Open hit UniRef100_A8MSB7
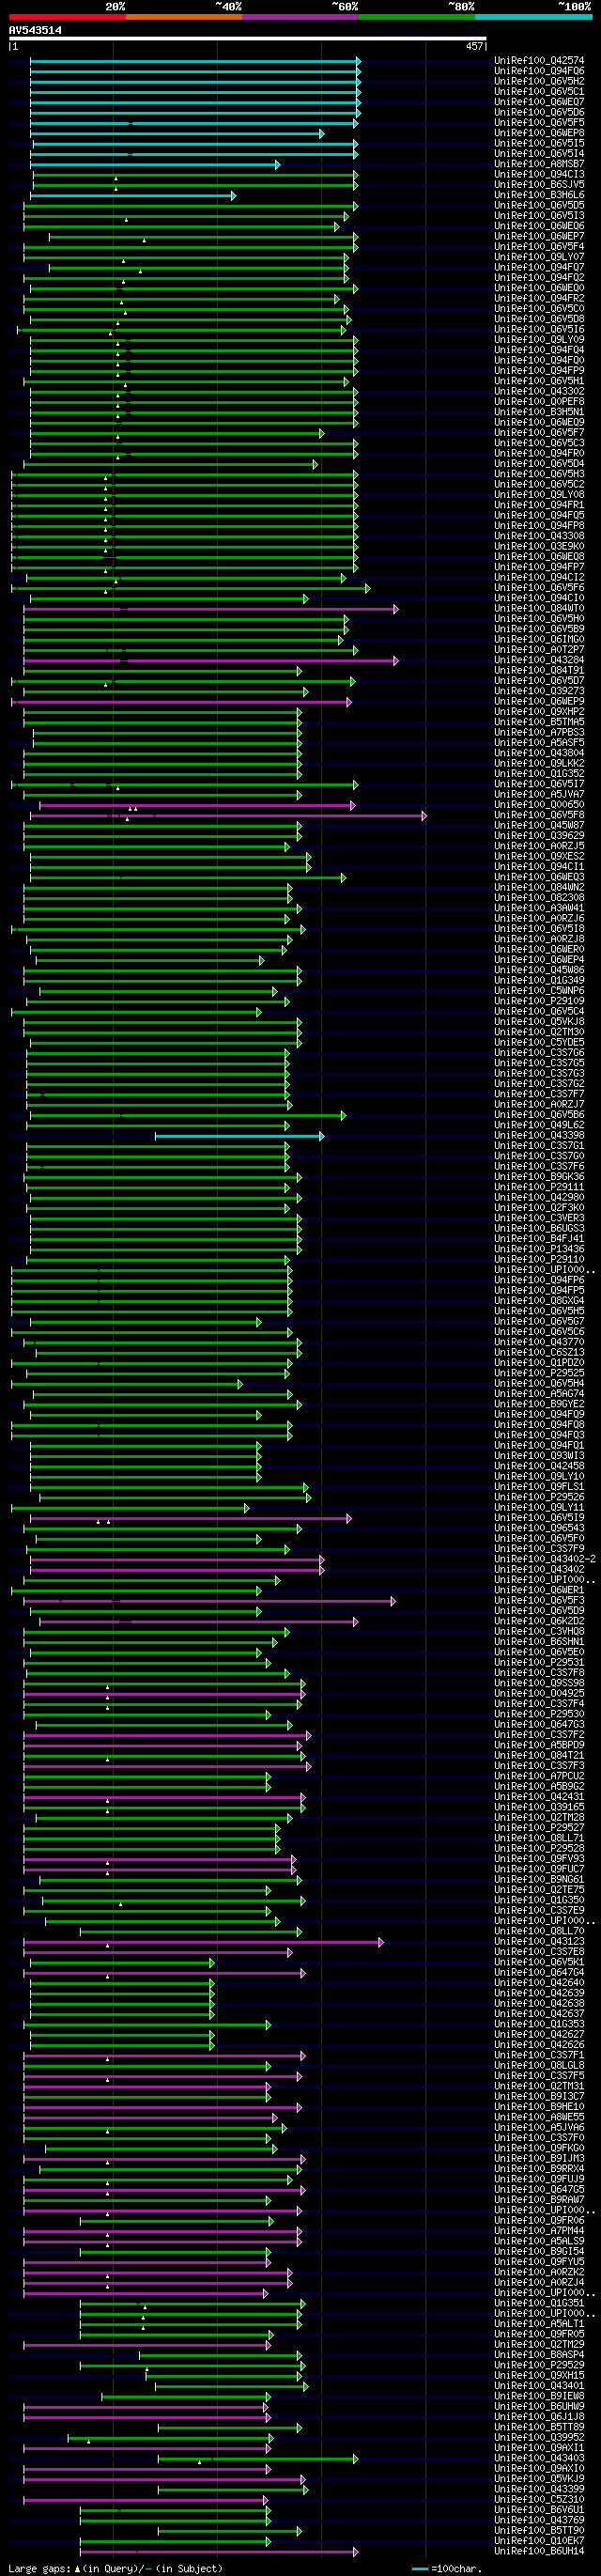This screenshot has width=601, height=2576. [539, 164]
